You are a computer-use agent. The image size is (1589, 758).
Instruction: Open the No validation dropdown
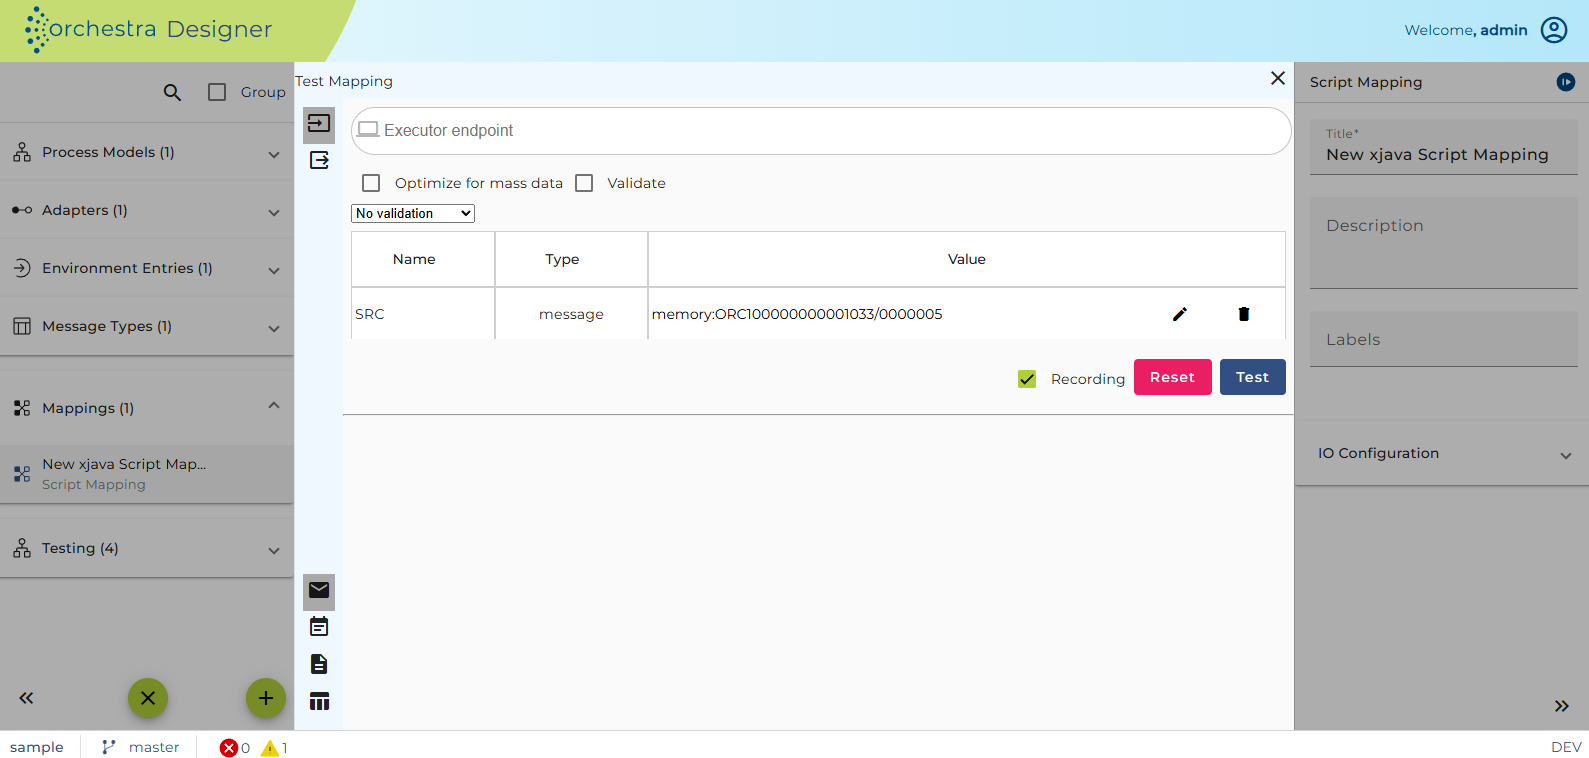point(413,214)
